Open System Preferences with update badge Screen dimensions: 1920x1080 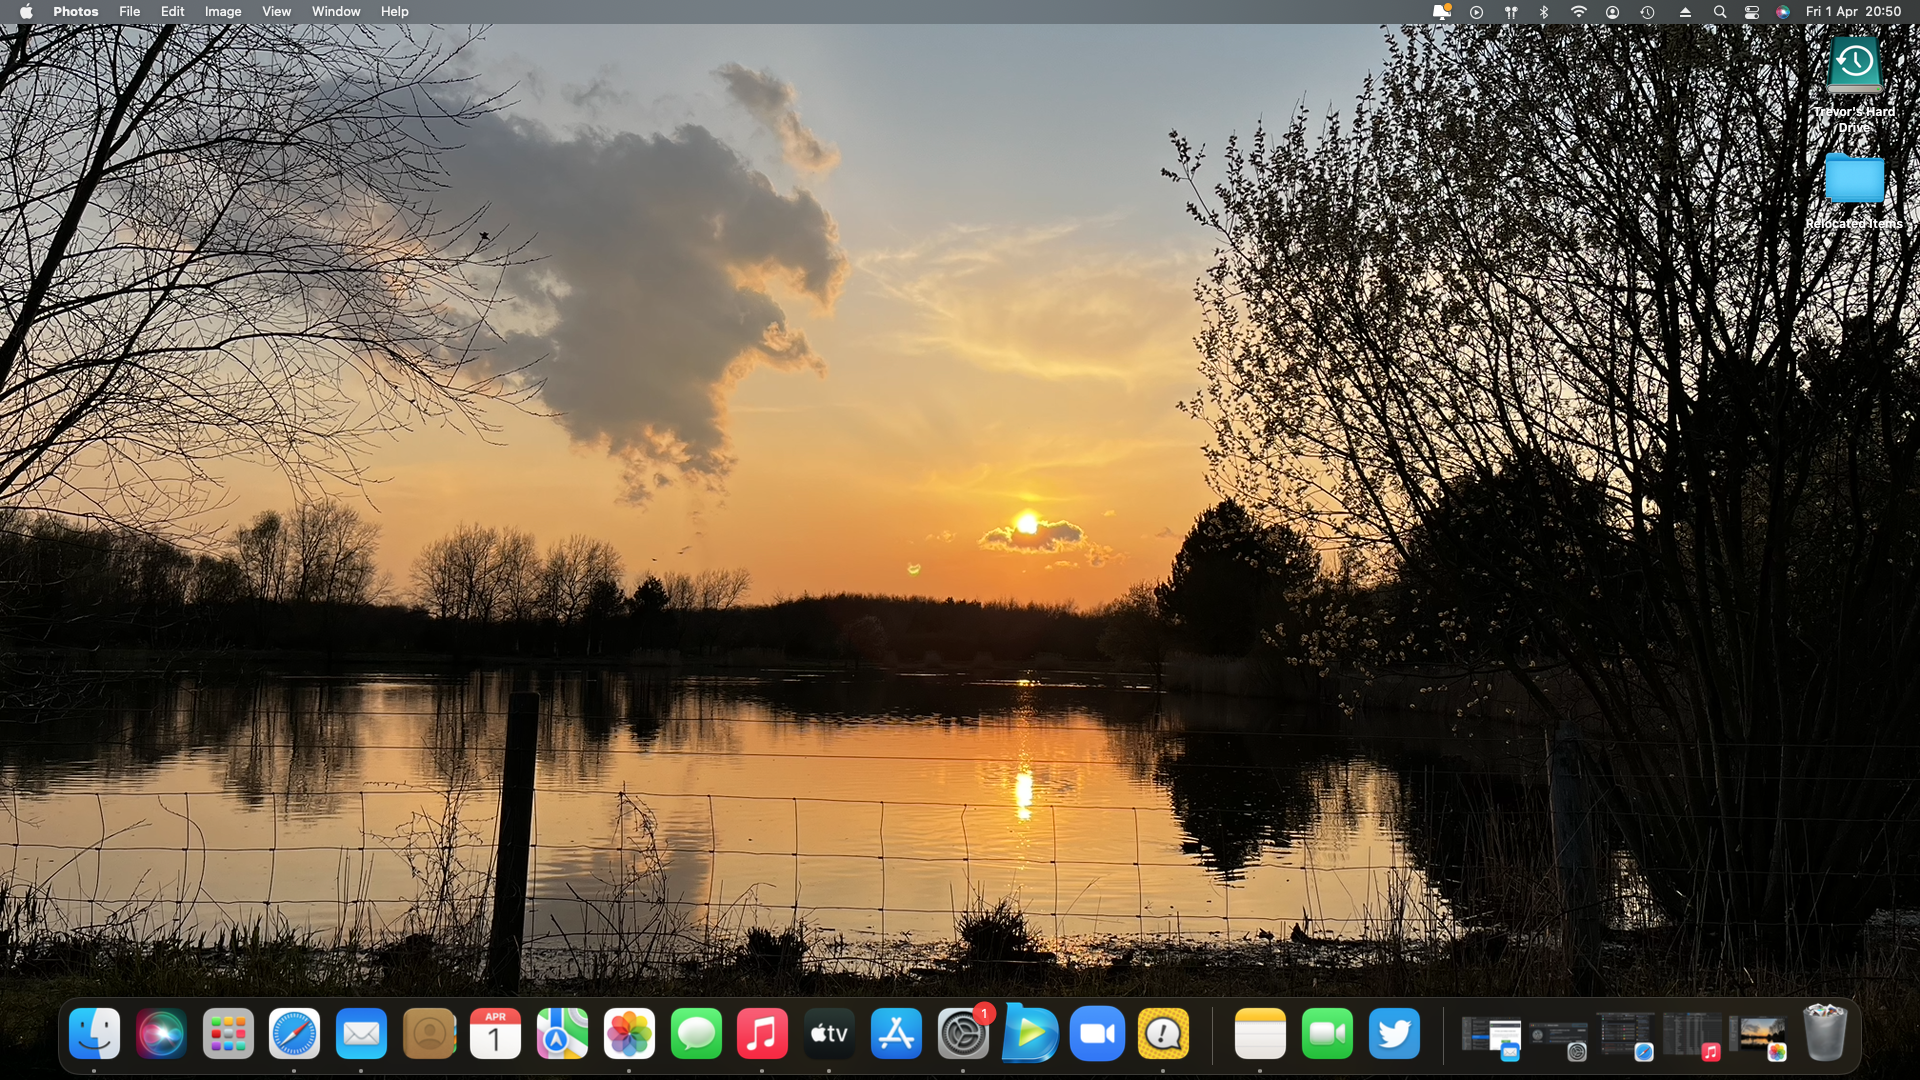[x=963, y=1034]
